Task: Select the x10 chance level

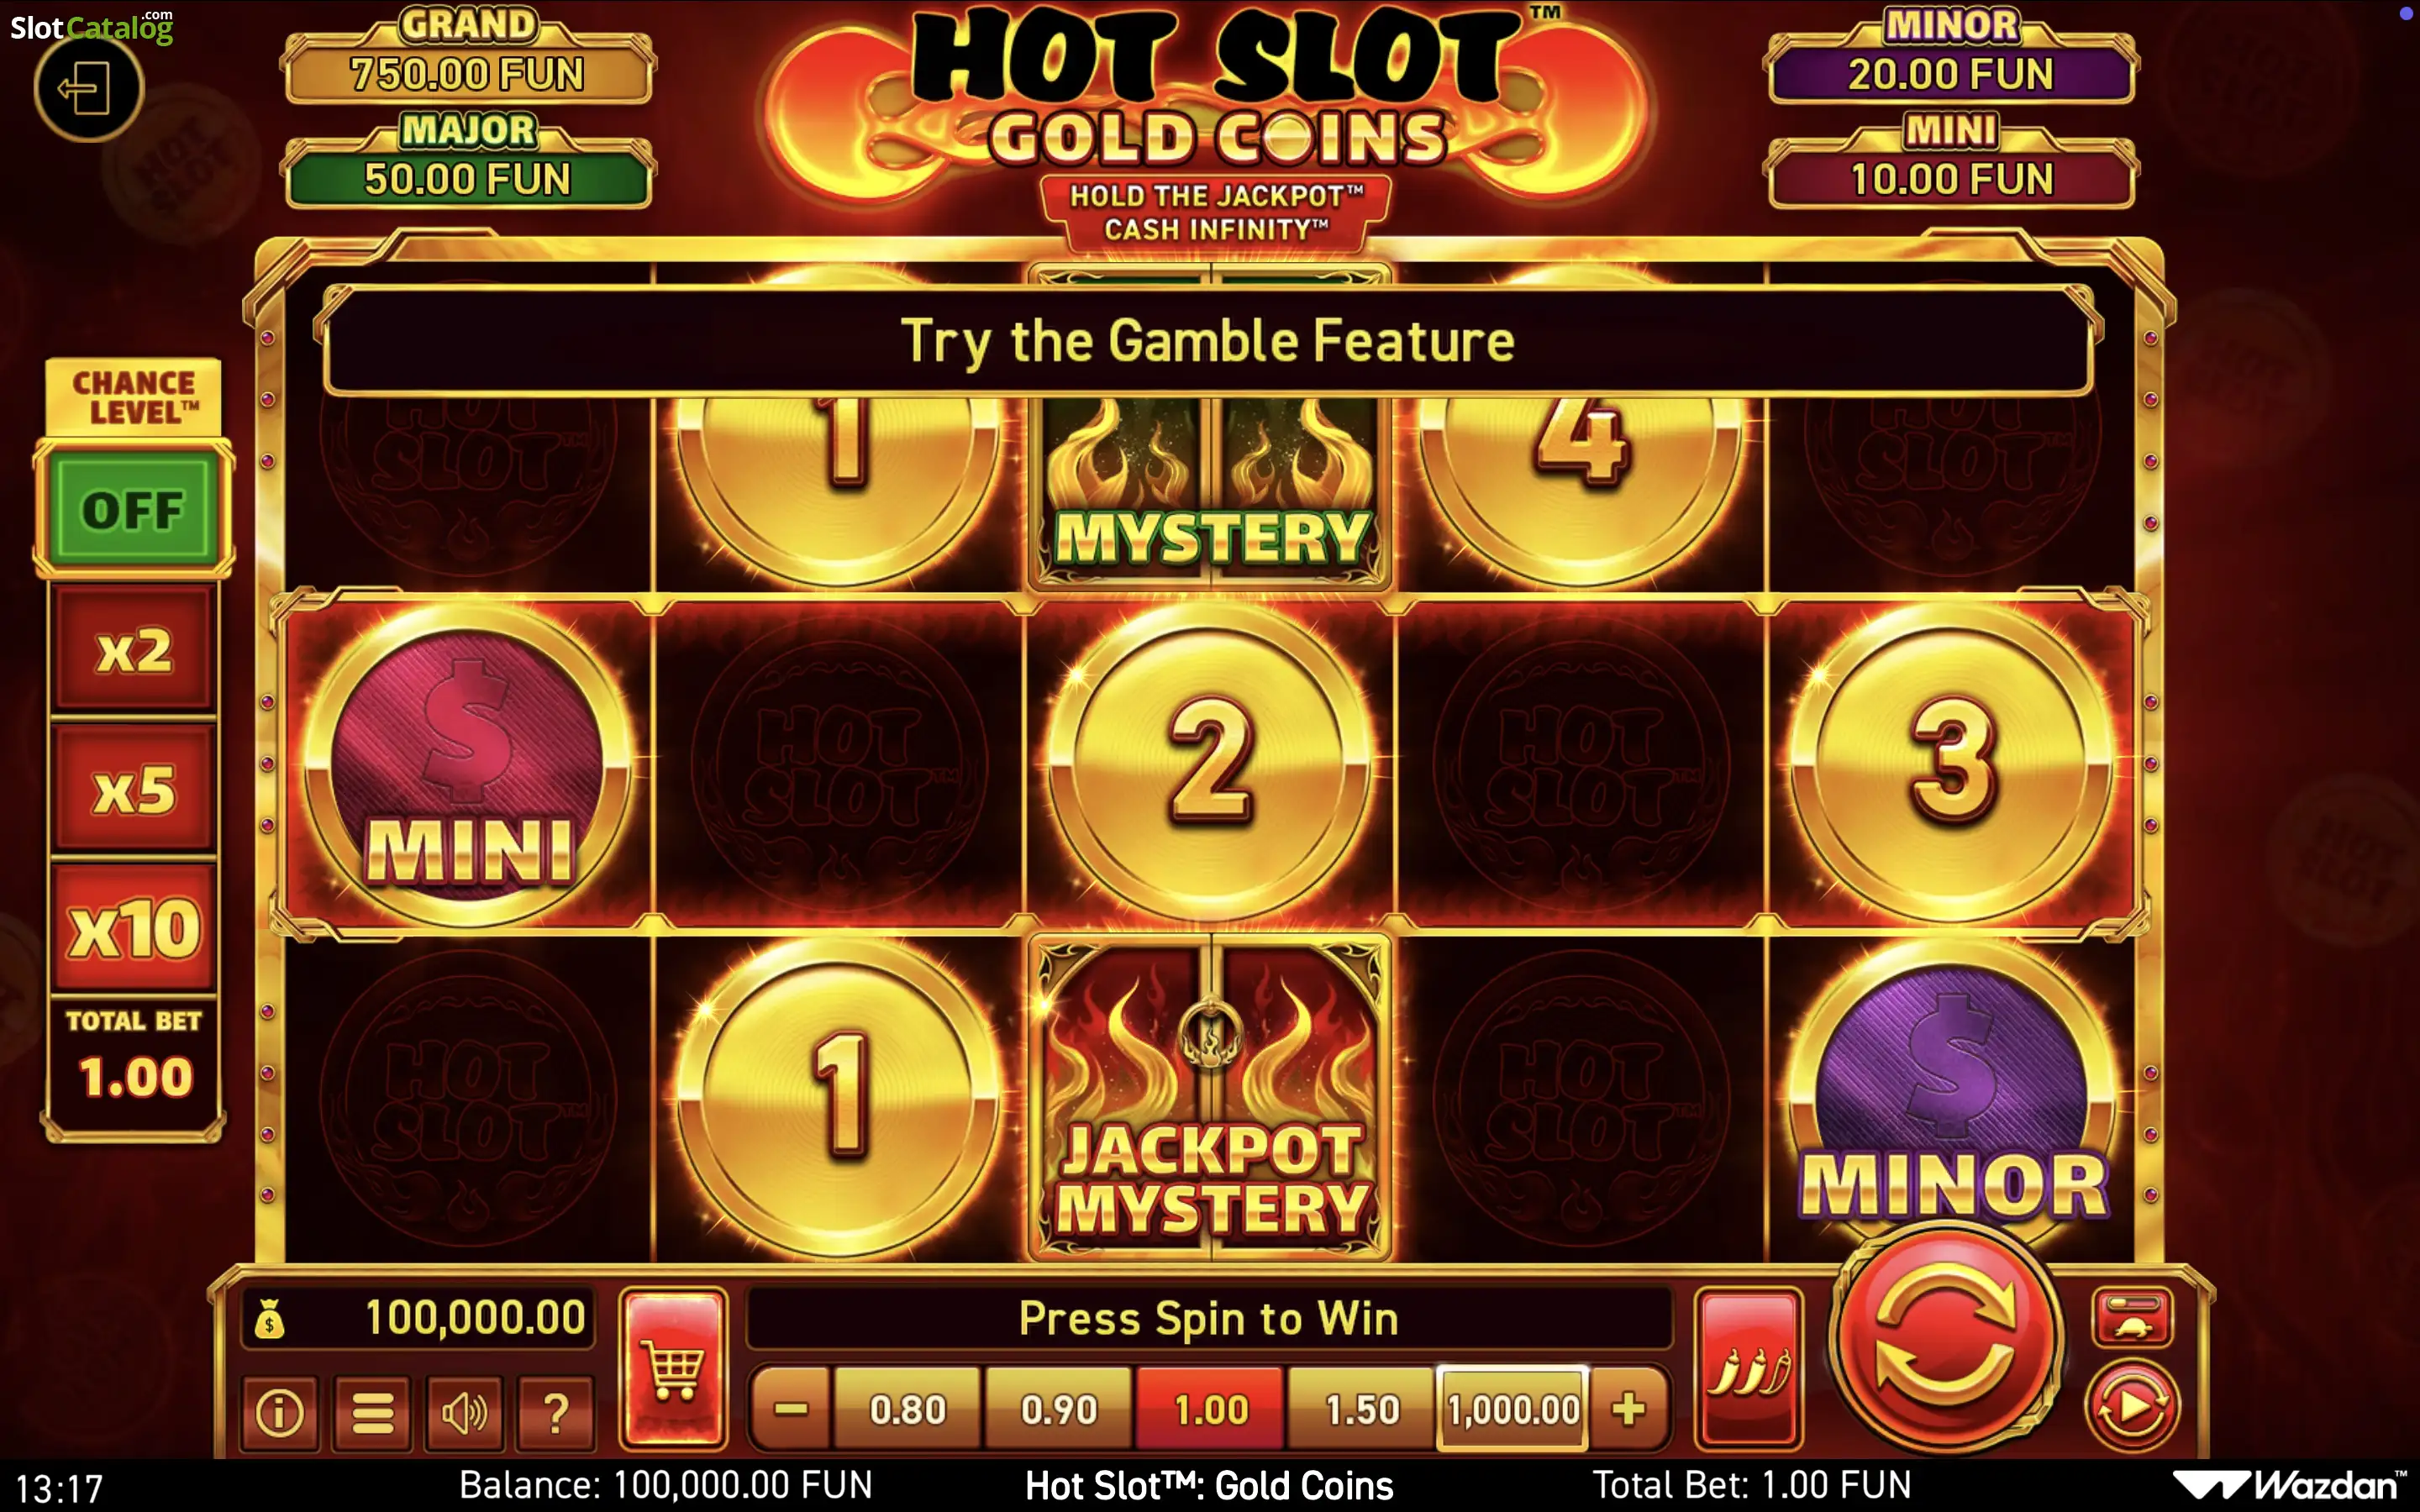Action: click(134, 929)
